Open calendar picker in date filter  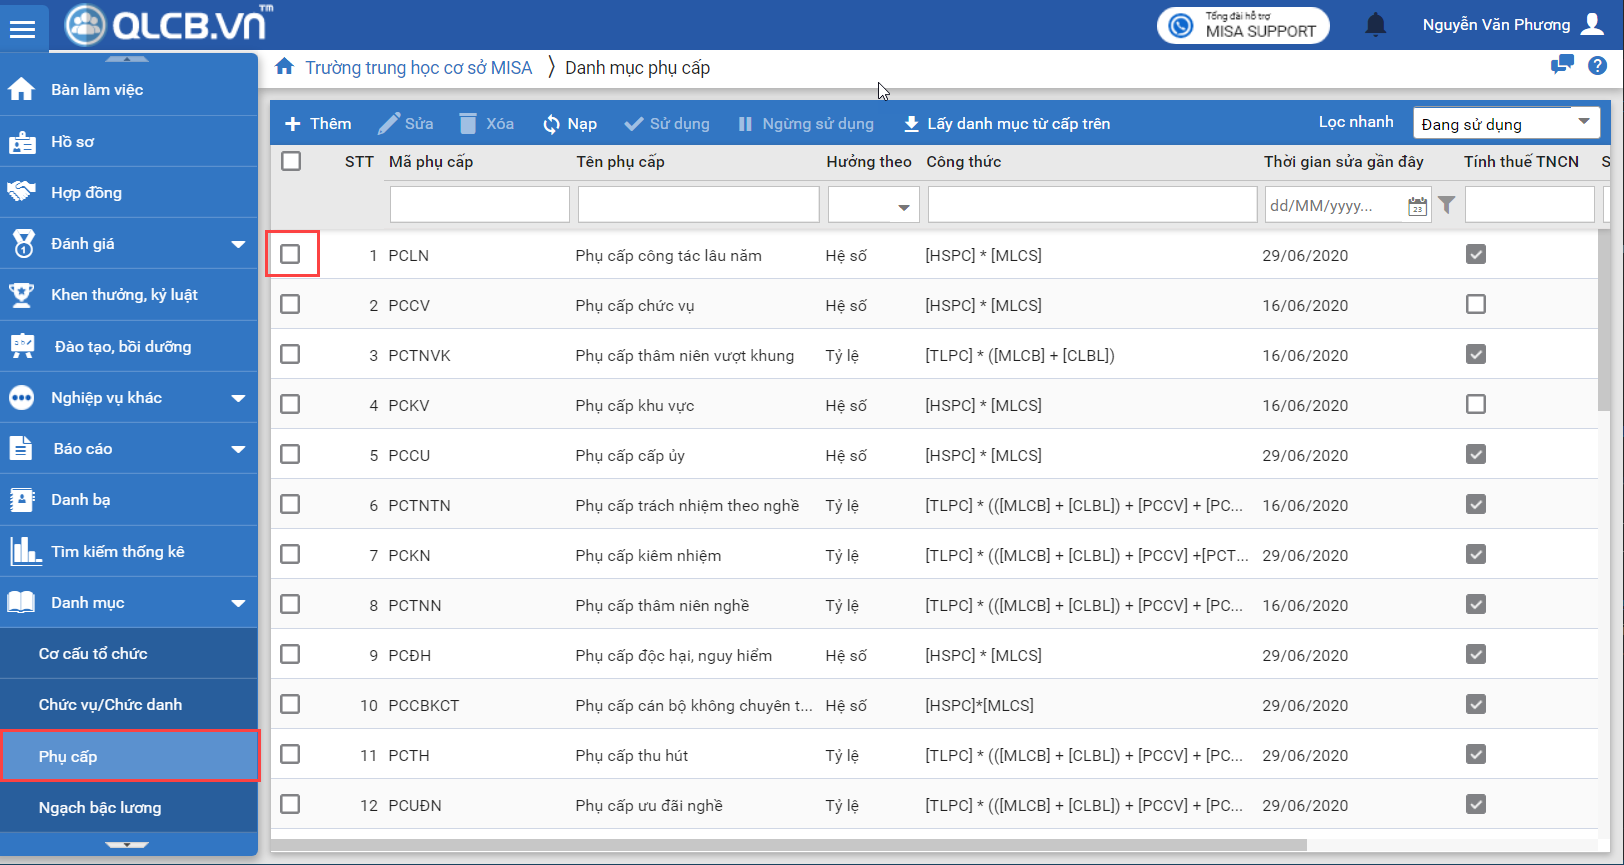[1417, 206]
